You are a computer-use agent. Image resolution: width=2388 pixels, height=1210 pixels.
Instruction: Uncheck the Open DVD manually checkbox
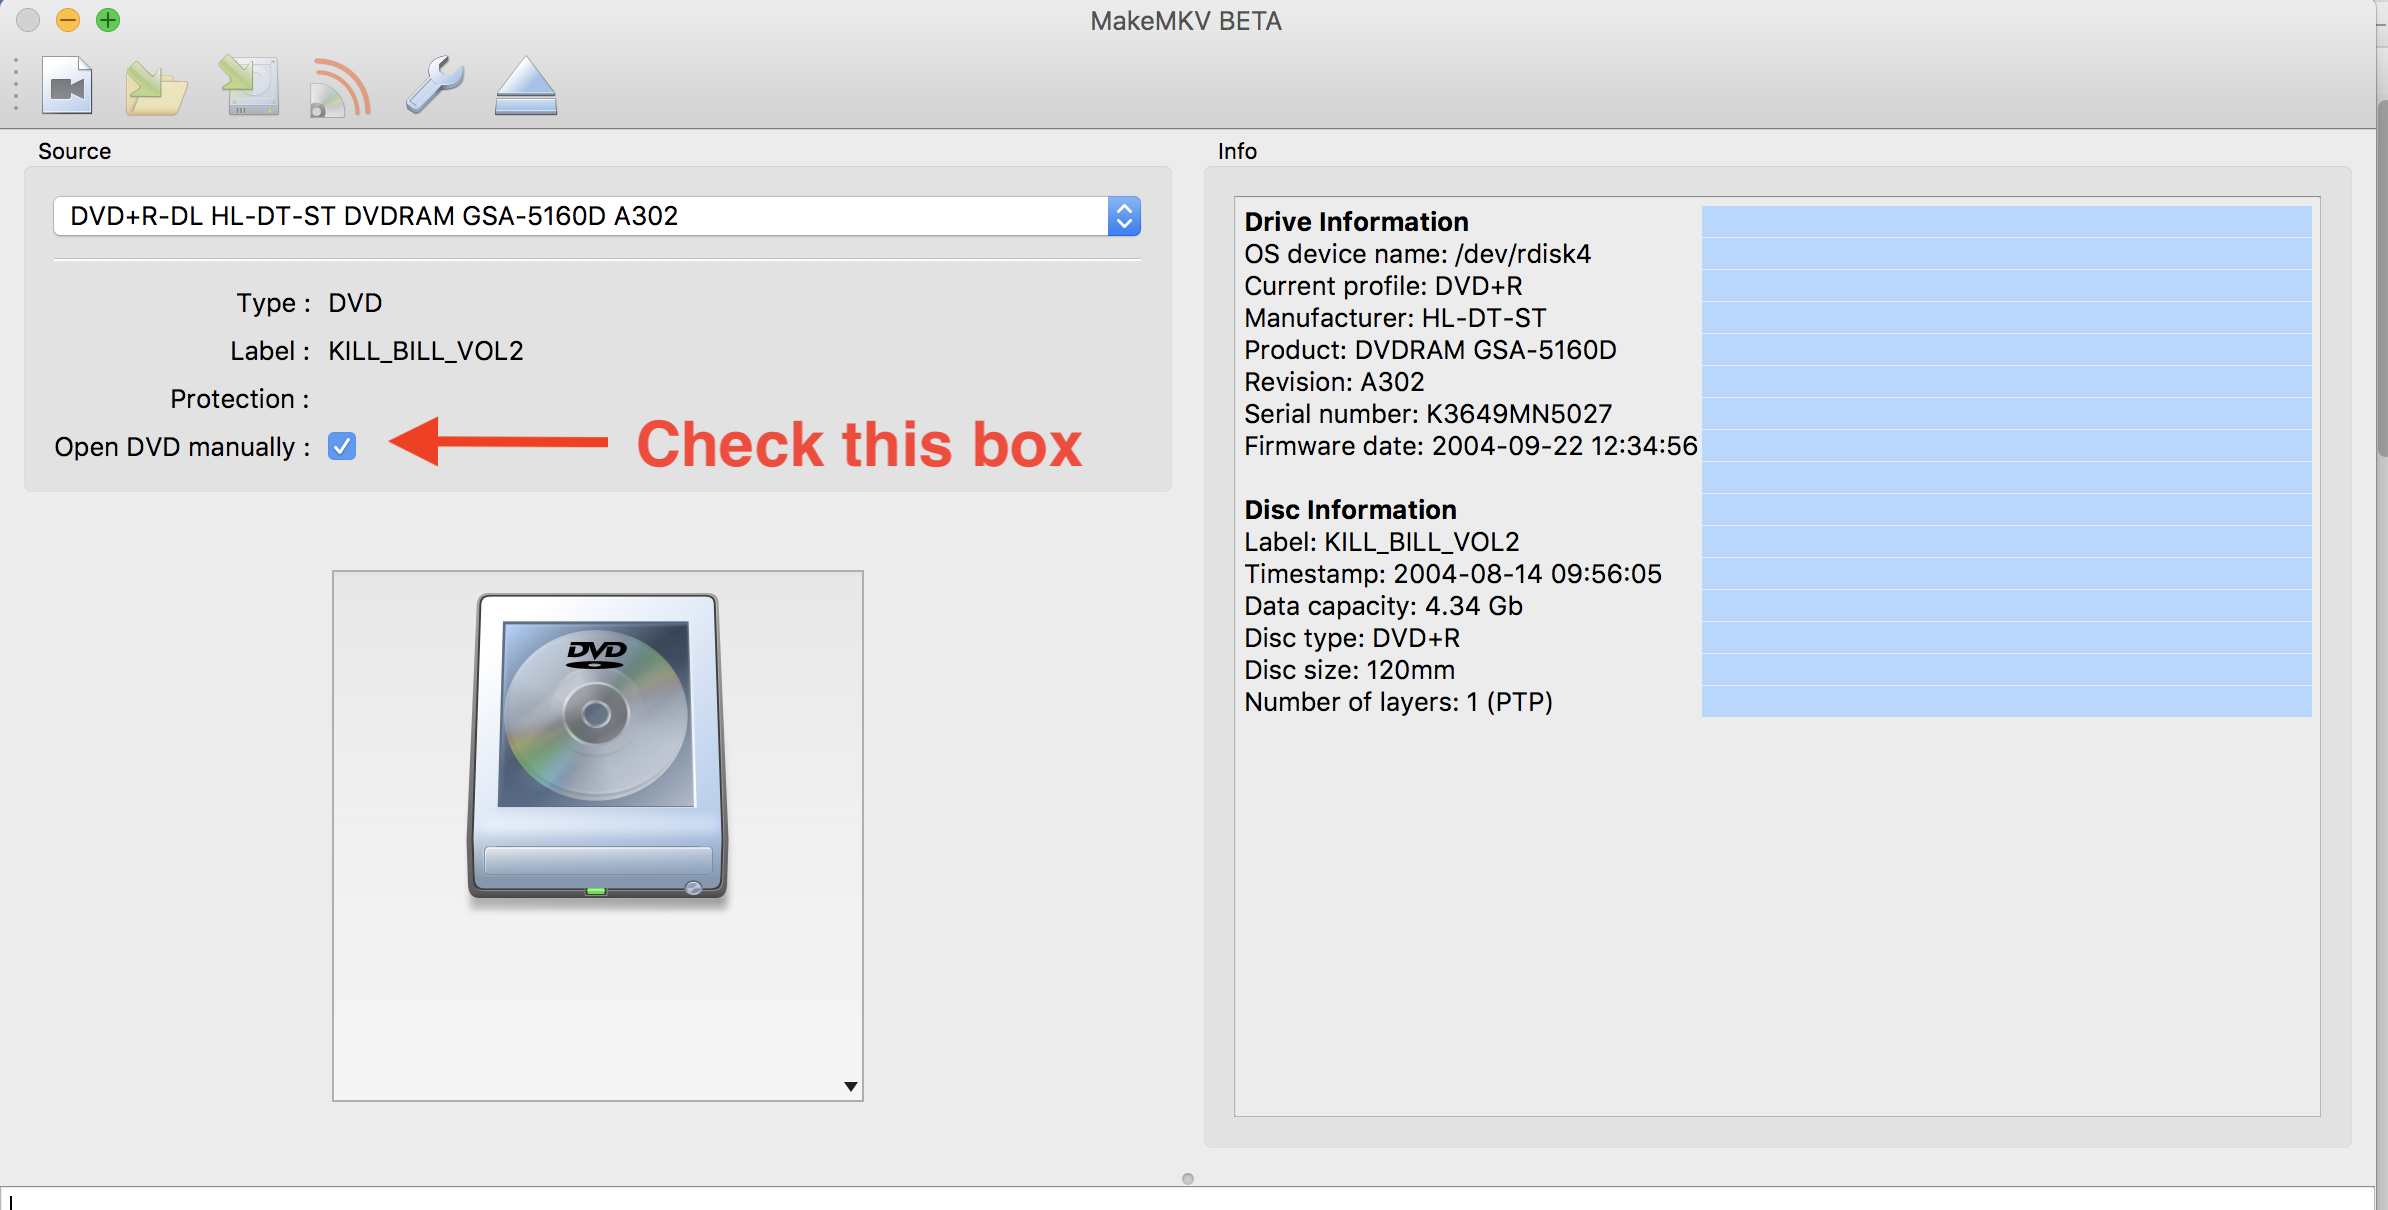pos(342,446)
